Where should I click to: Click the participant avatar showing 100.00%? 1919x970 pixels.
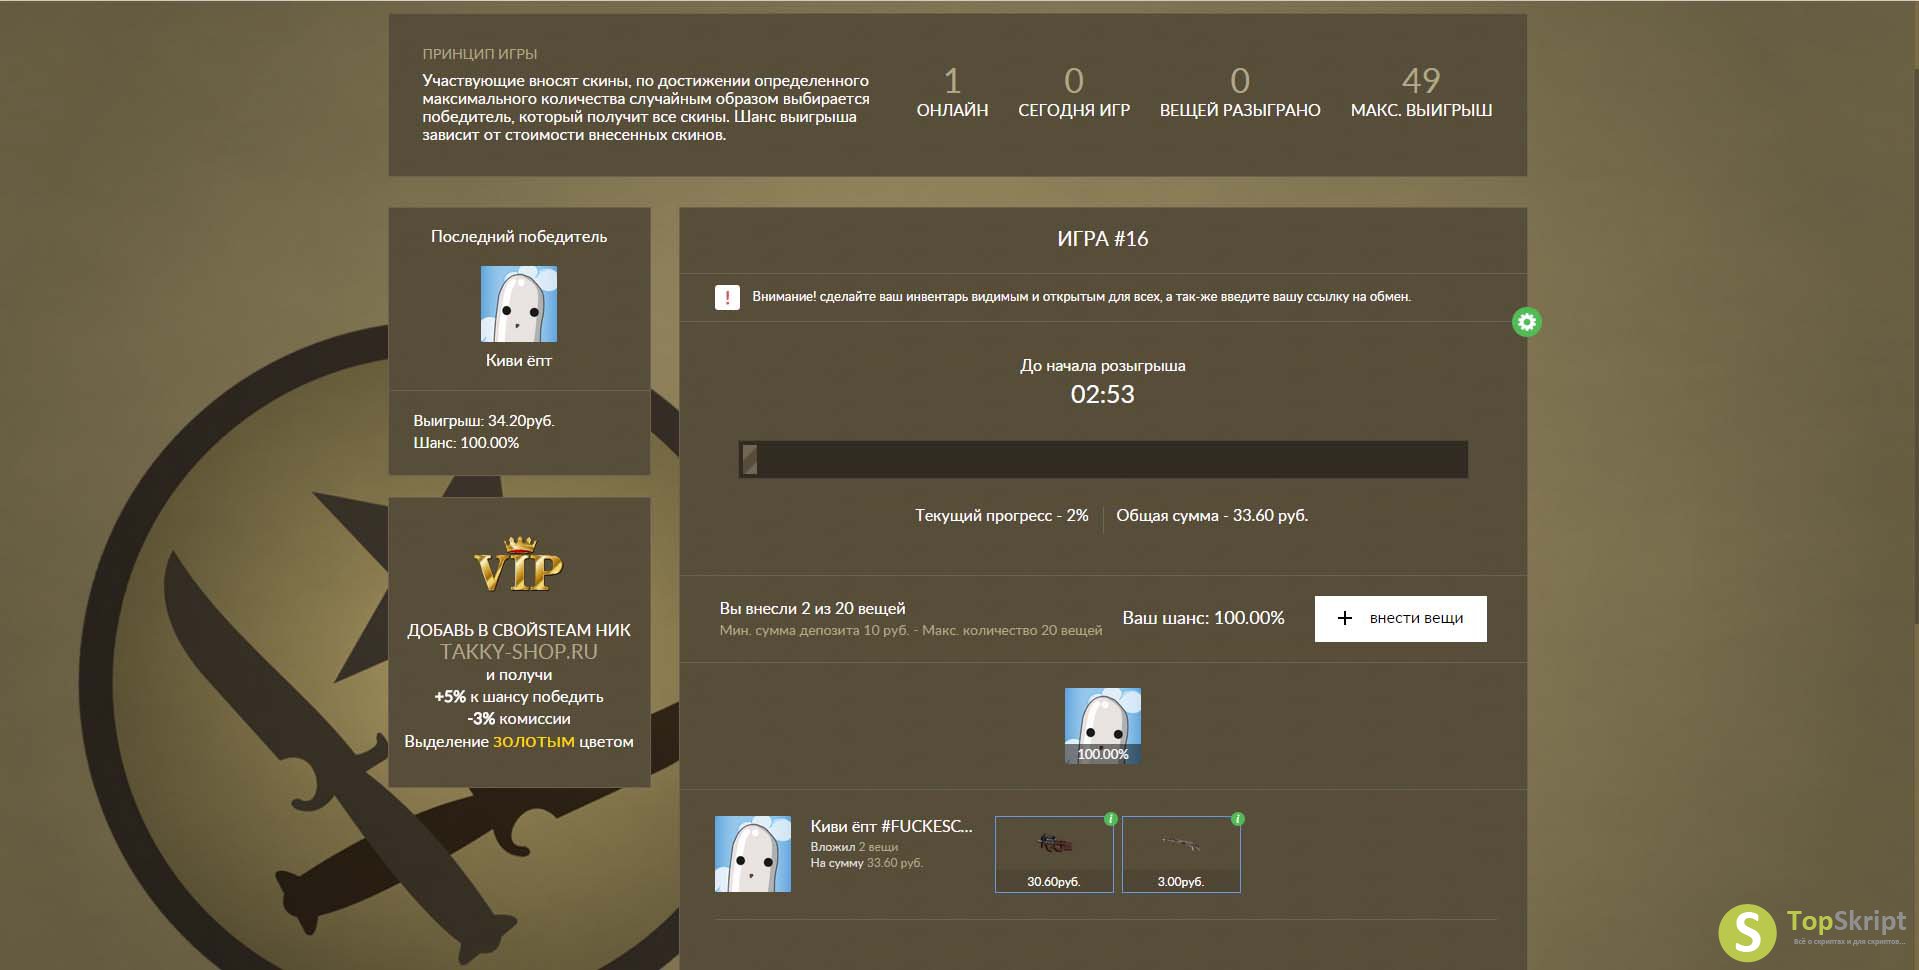coord(1102,726)
